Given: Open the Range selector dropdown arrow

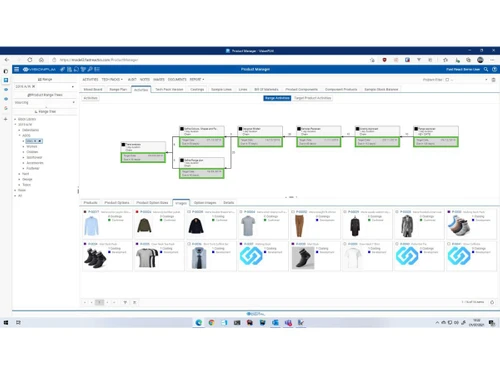Looking at the screenshot, I should [73, 87].
